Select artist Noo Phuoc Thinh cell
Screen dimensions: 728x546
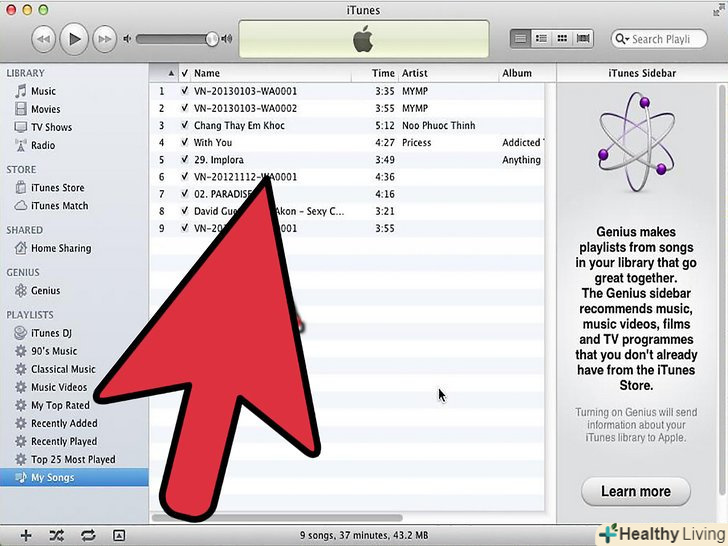coord(439,125)
